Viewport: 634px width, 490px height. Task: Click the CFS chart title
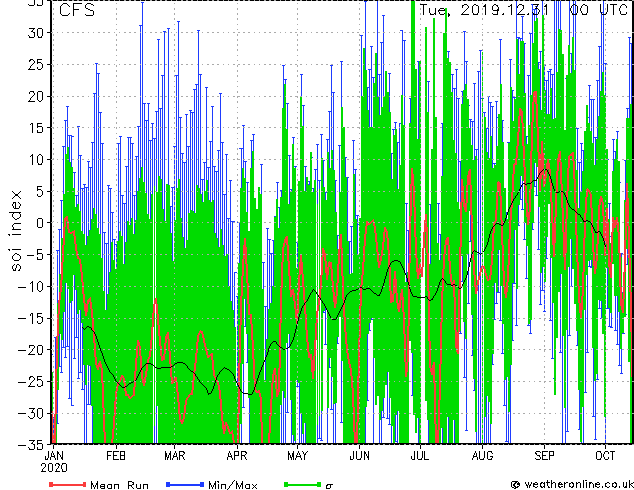pyautogui.click(x=77, y=10)
